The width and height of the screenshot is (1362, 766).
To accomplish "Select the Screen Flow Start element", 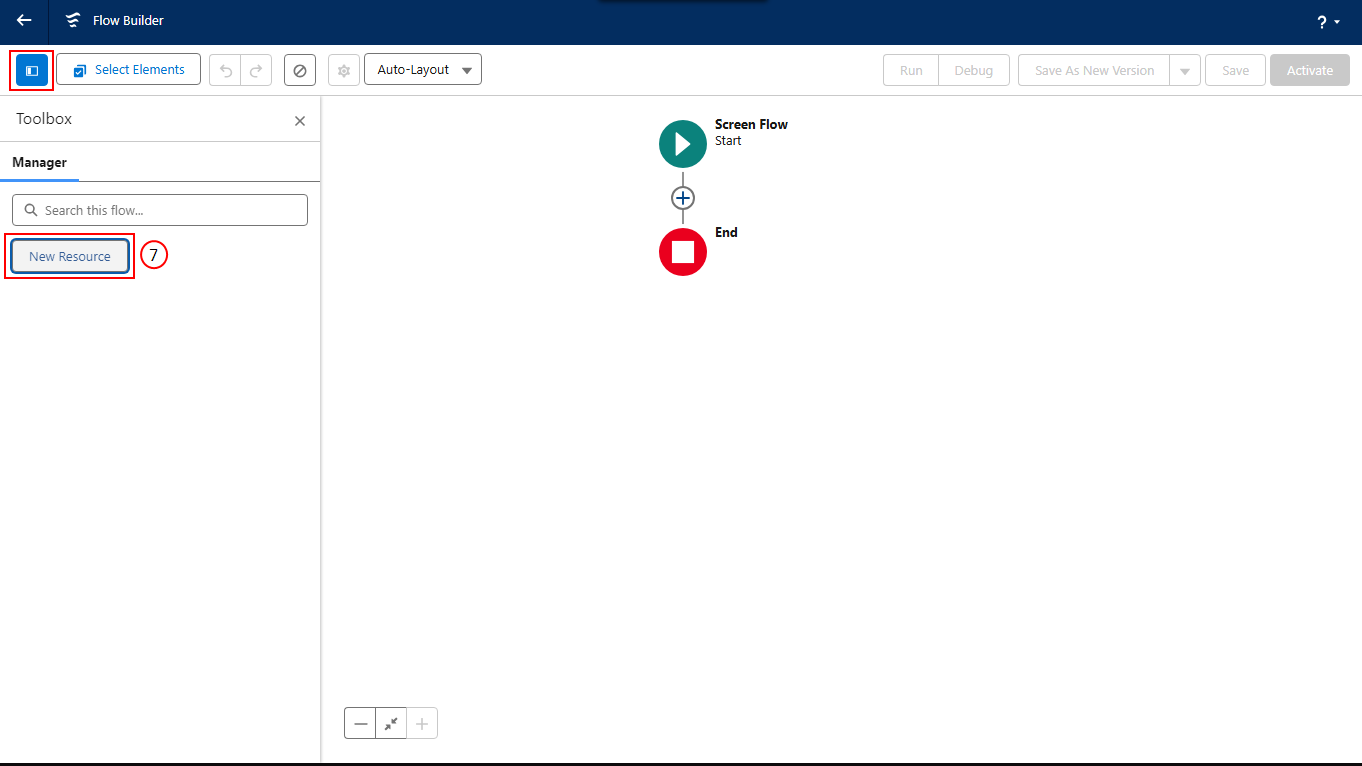I will tap(683, 144).
